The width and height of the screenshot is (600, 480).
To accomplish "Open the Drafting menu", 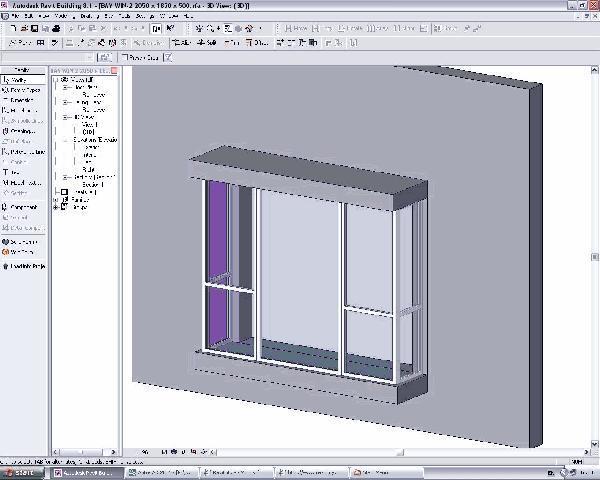I will (89, 16).
